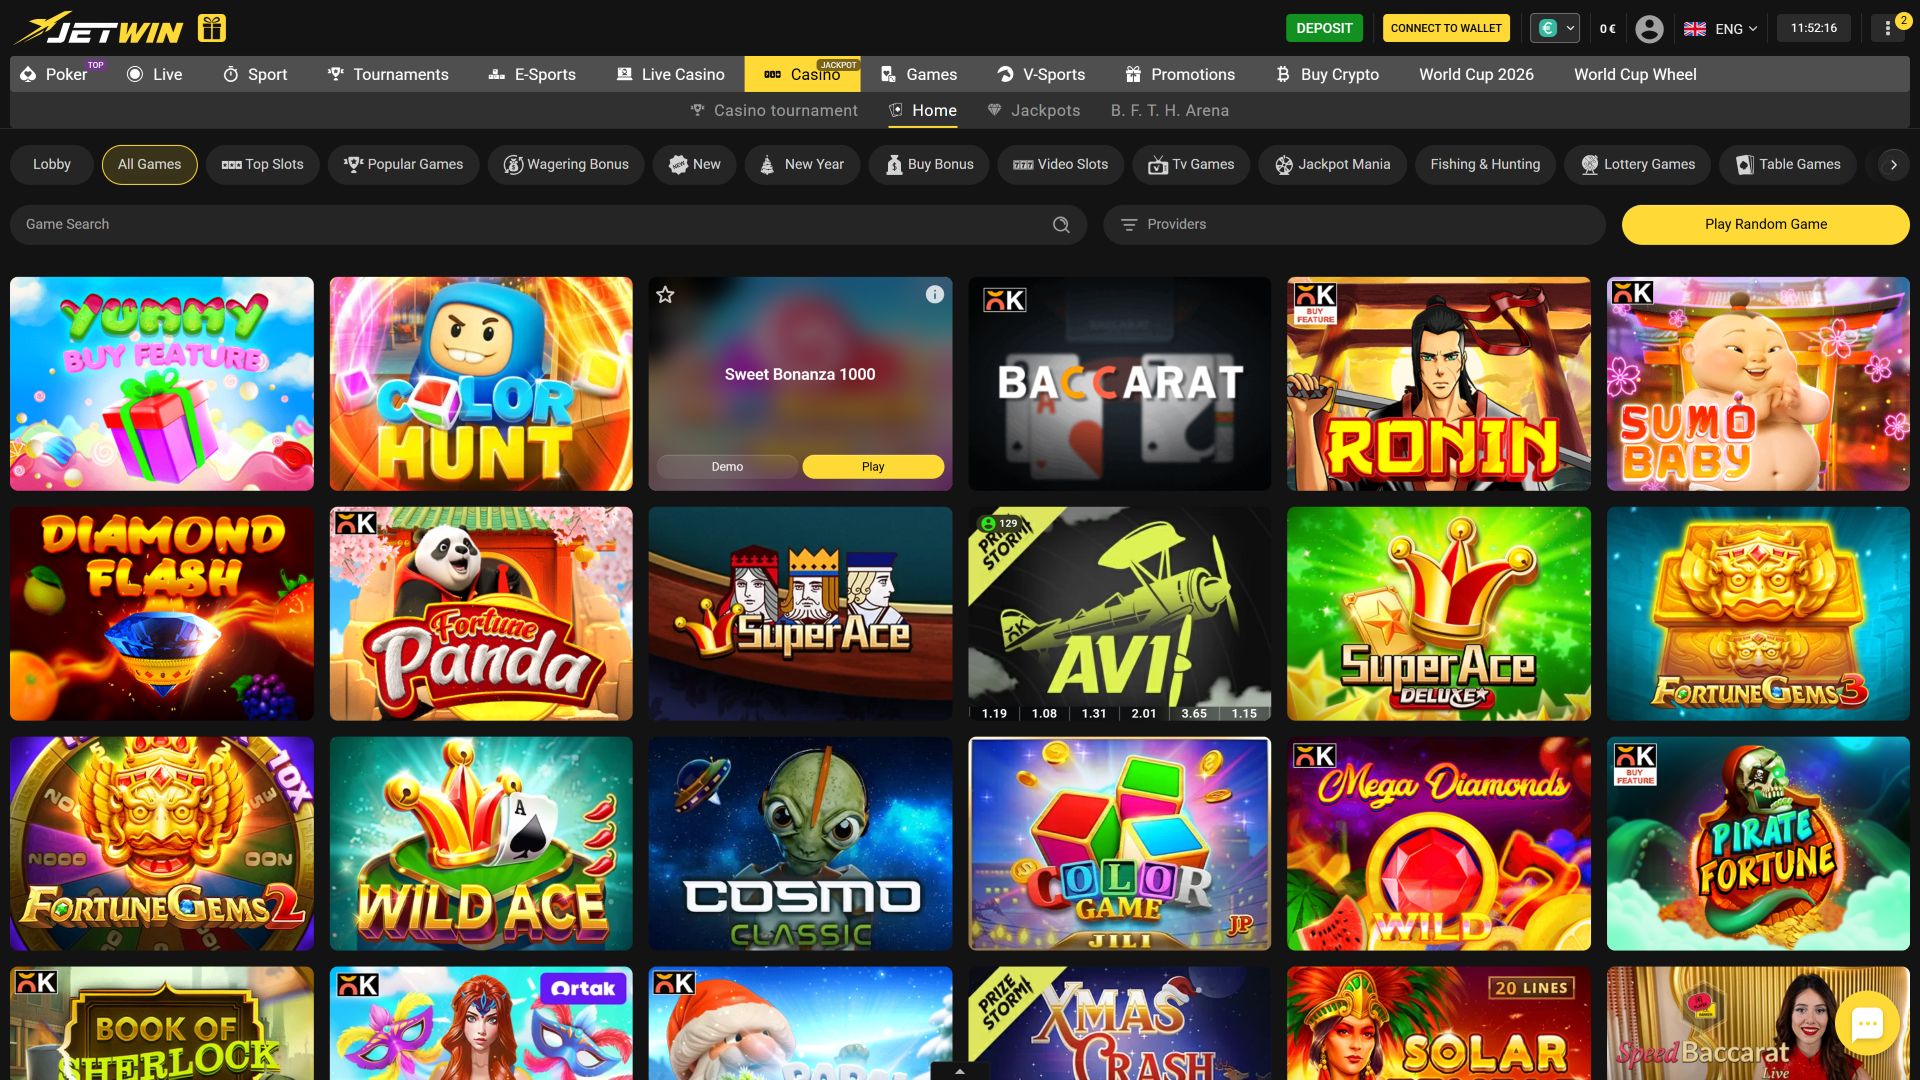Open the user profile avatar icon

click(1649, 29)
